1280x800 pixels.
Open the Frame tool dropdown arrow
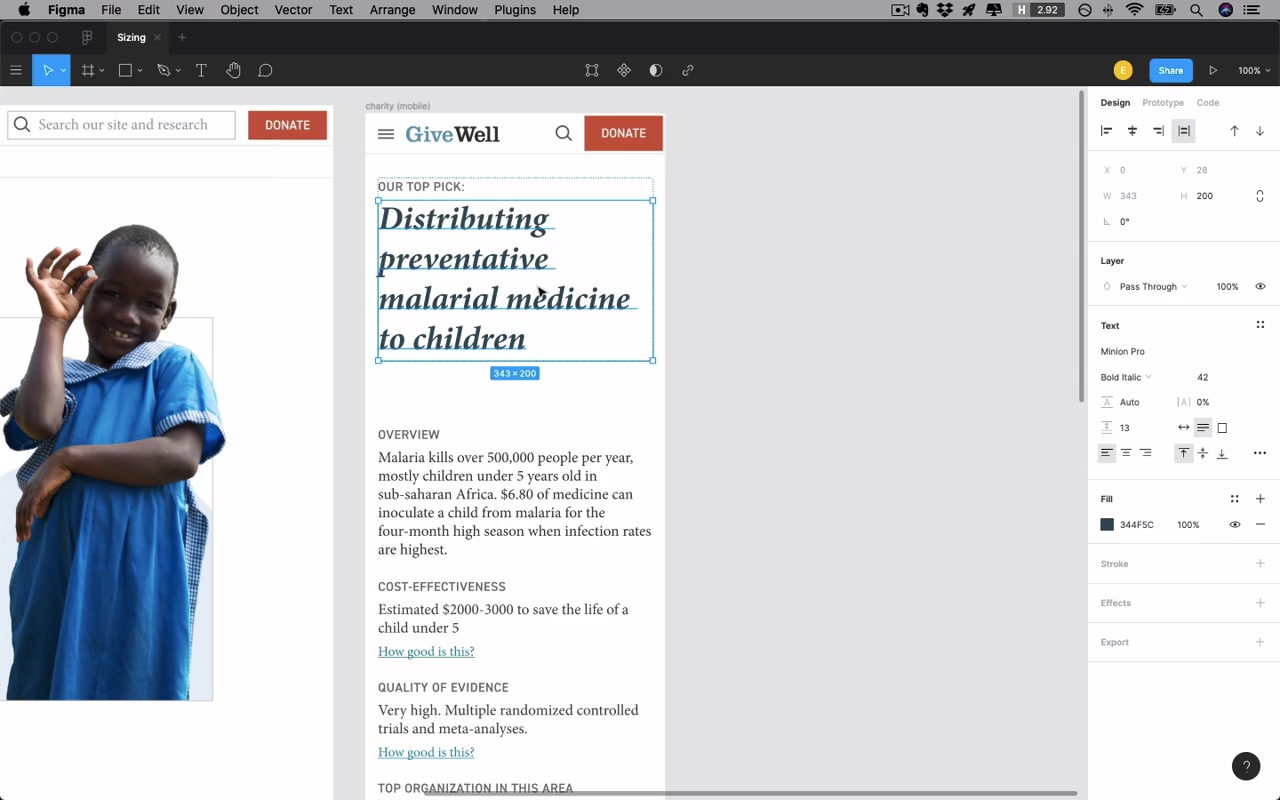(102, 71)
